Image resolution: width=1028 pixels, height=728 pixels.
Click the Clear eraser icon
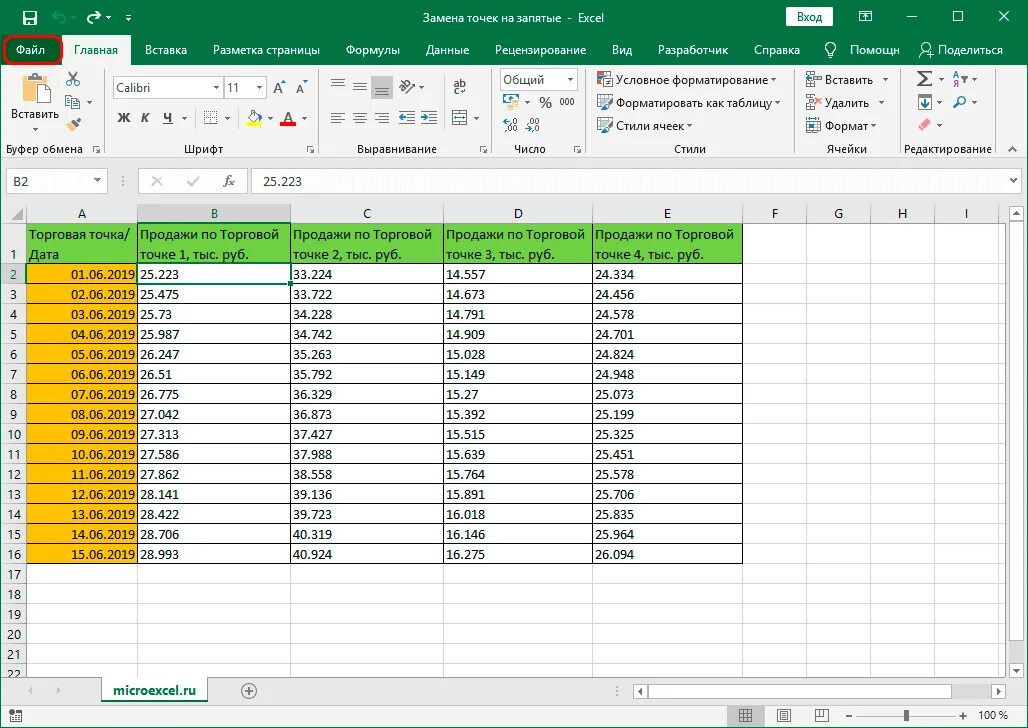[924, 125]
